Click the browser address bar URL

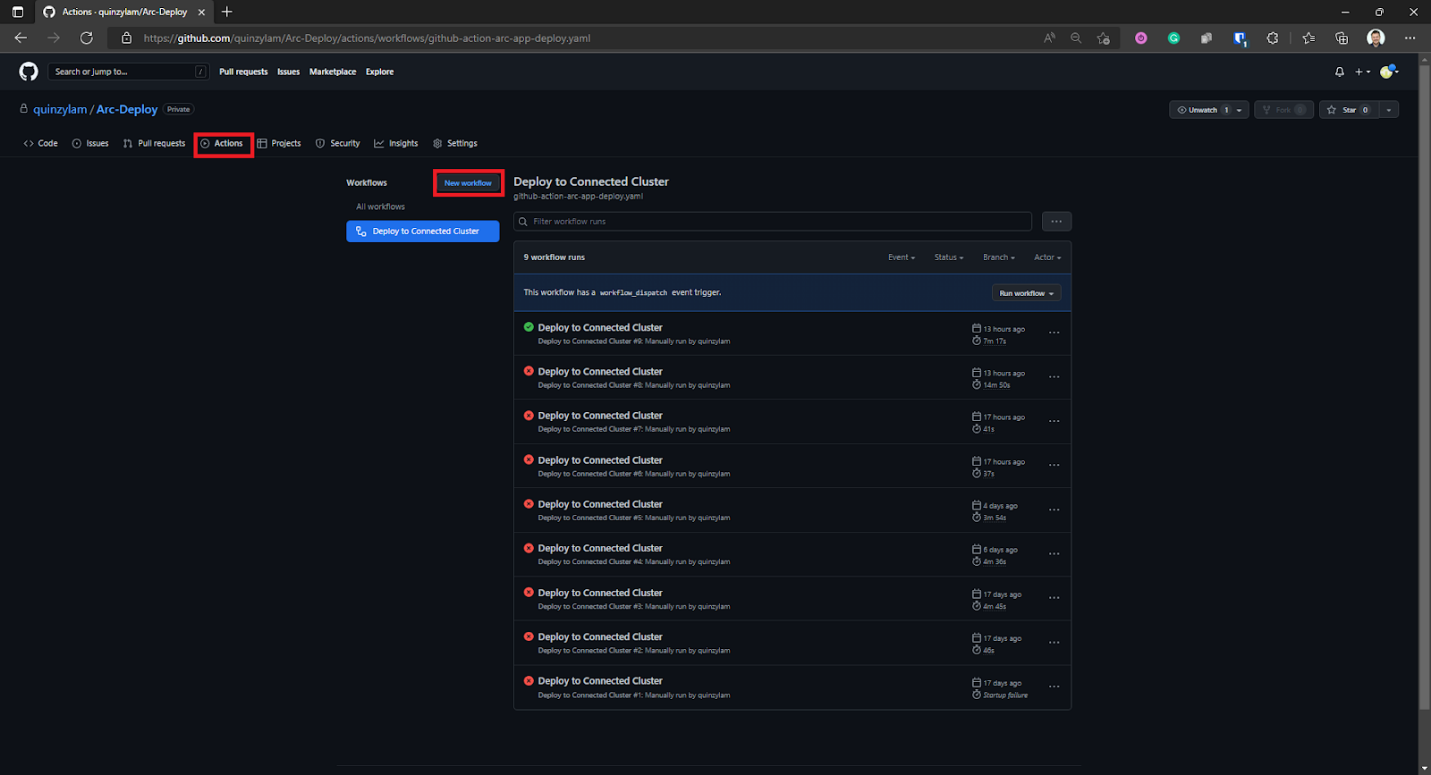366,38
